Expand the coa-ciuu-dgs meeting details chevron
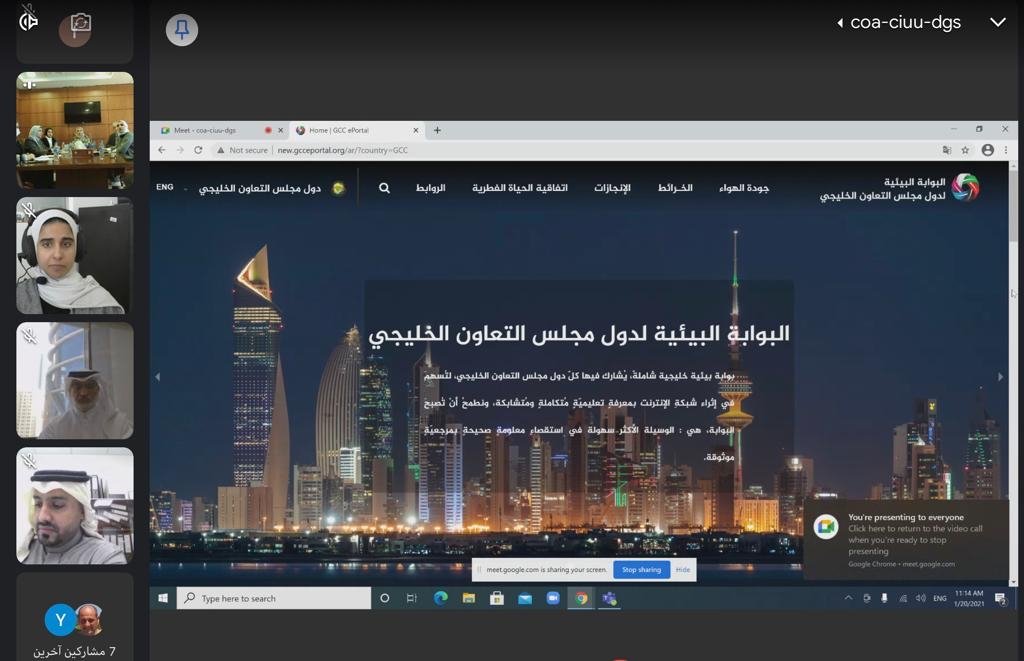1024x661 pixels. click(x=998, y=21)
